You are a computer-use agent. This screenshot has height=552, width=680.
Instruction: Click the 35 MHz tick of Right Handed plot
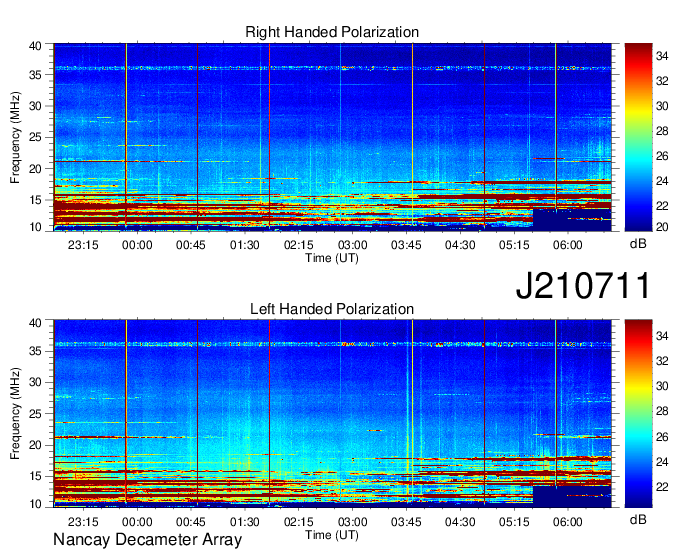(x=35, y=75)
